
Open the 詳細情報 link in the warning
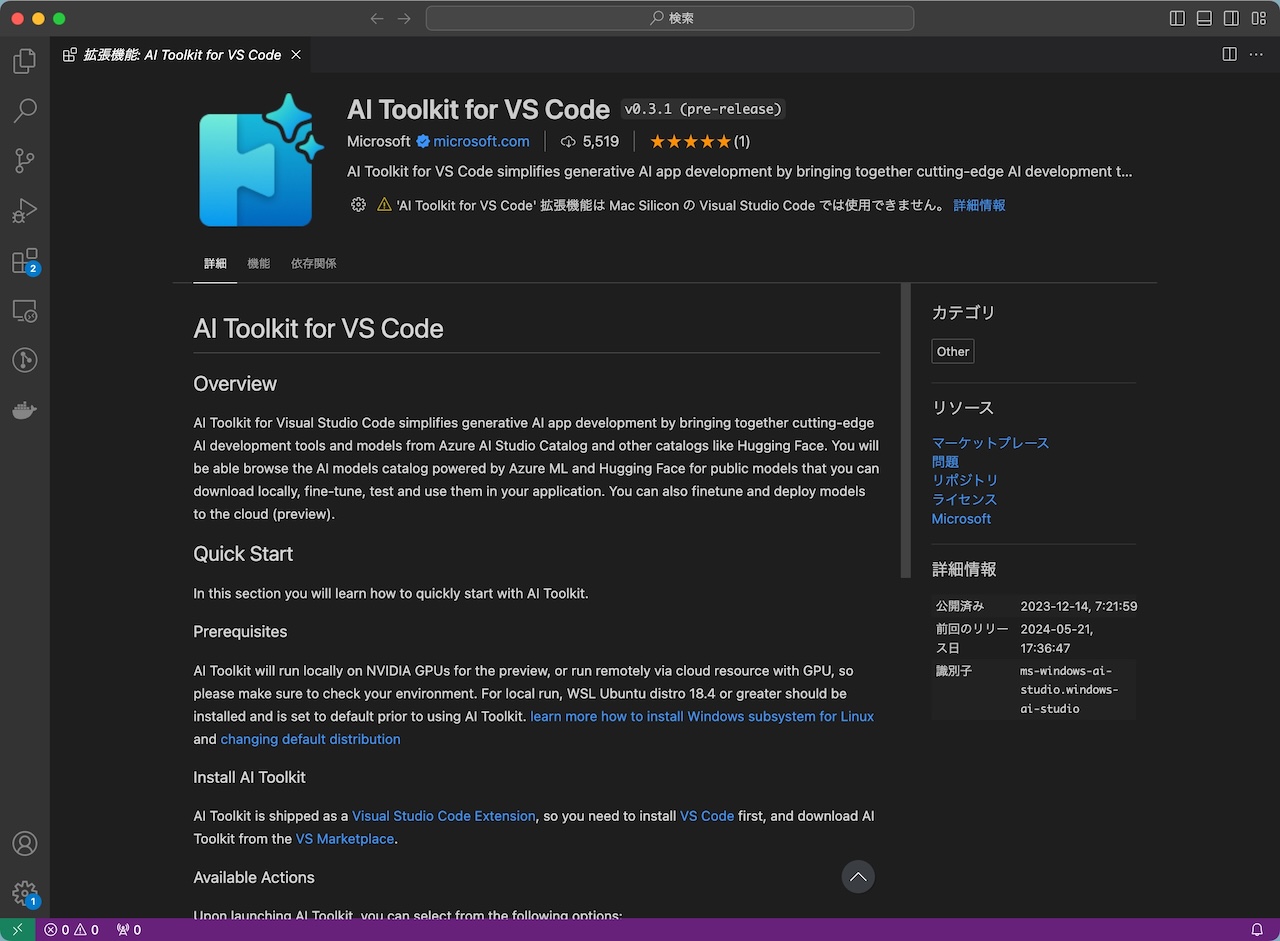point(979,205)
